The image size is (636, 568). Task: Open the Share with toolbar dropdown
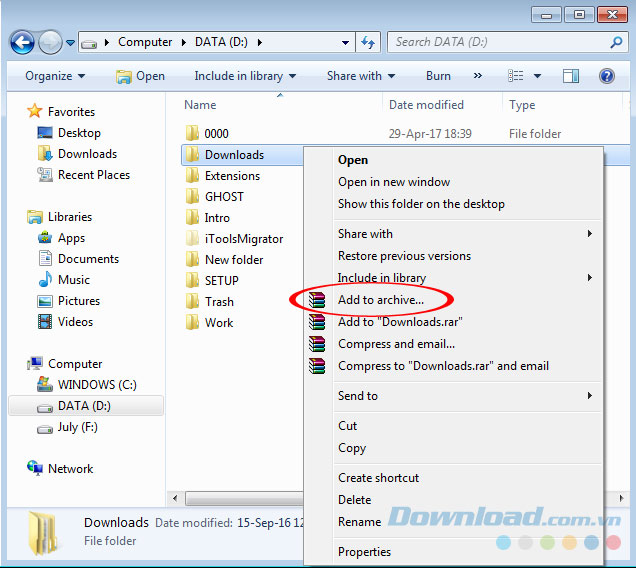(361, 76)
